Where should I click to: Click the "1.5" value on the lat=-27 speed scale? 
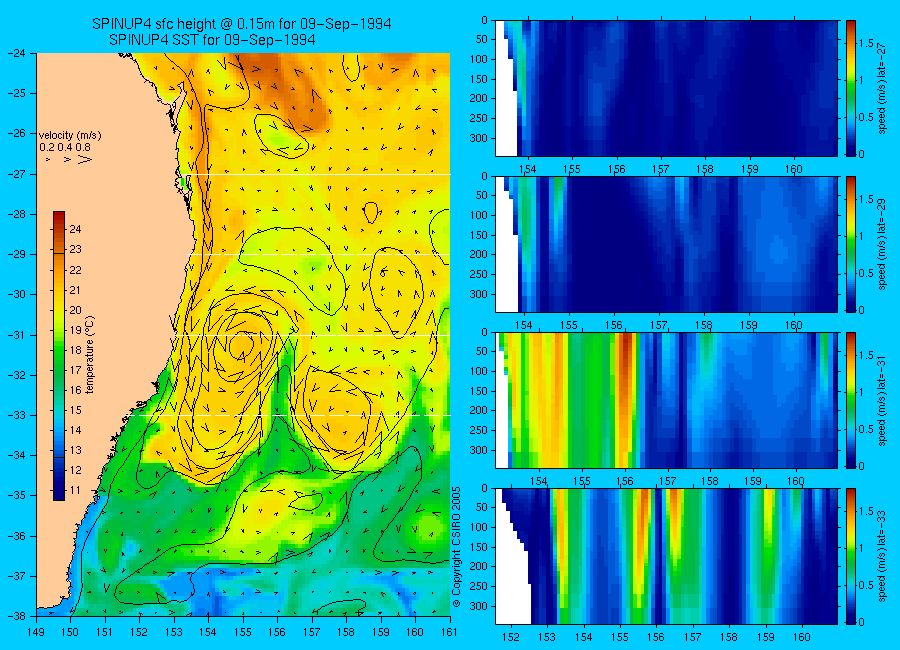pyautogui.click(x=866, y=44)
